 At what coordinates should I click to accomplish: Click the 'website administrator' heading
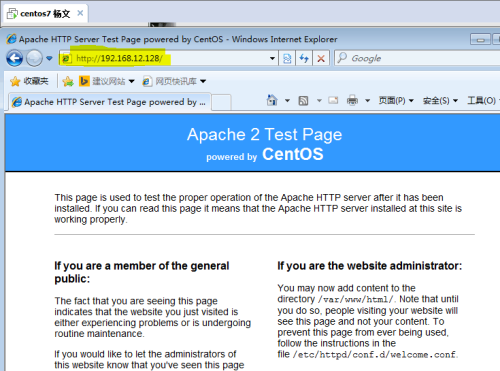[x=370, y=266]
